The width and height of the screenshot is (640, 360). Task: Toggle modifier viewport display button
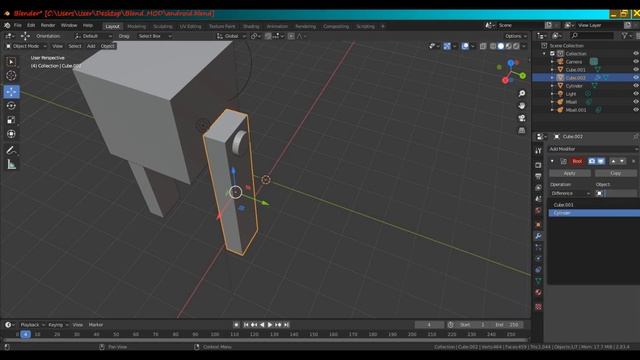601,161
